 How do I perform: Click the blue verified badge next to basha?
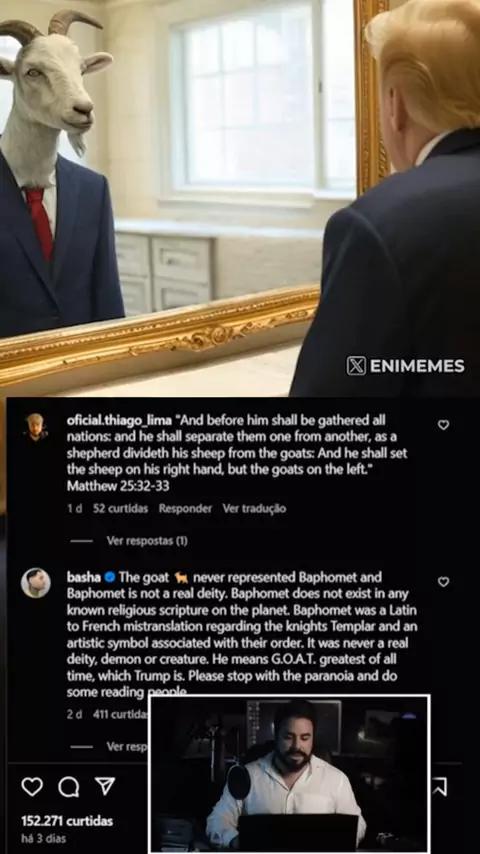[x=109, y=577]
